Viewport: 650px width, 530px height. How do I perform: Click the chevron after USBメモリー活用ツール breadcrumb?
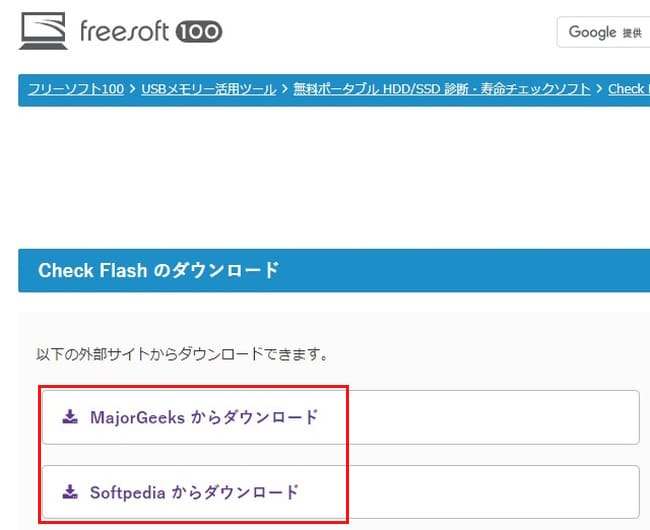point(283,89)
